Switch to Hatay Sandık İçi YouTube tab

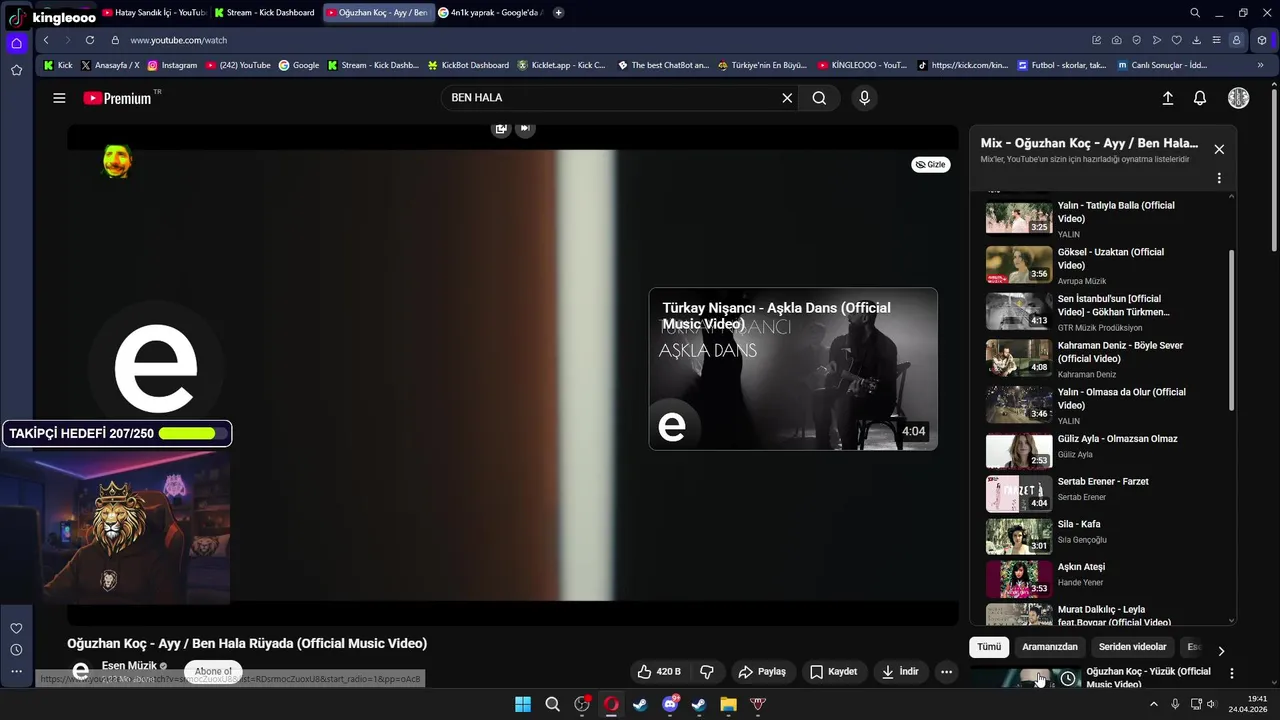[x=154, y=13]
